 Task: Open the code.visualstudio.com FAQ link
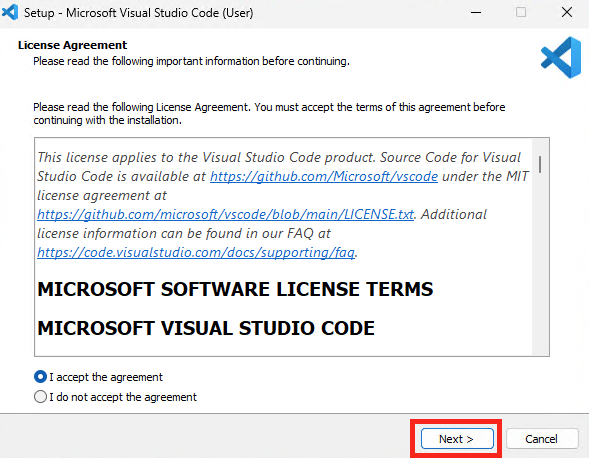(196, 252)
